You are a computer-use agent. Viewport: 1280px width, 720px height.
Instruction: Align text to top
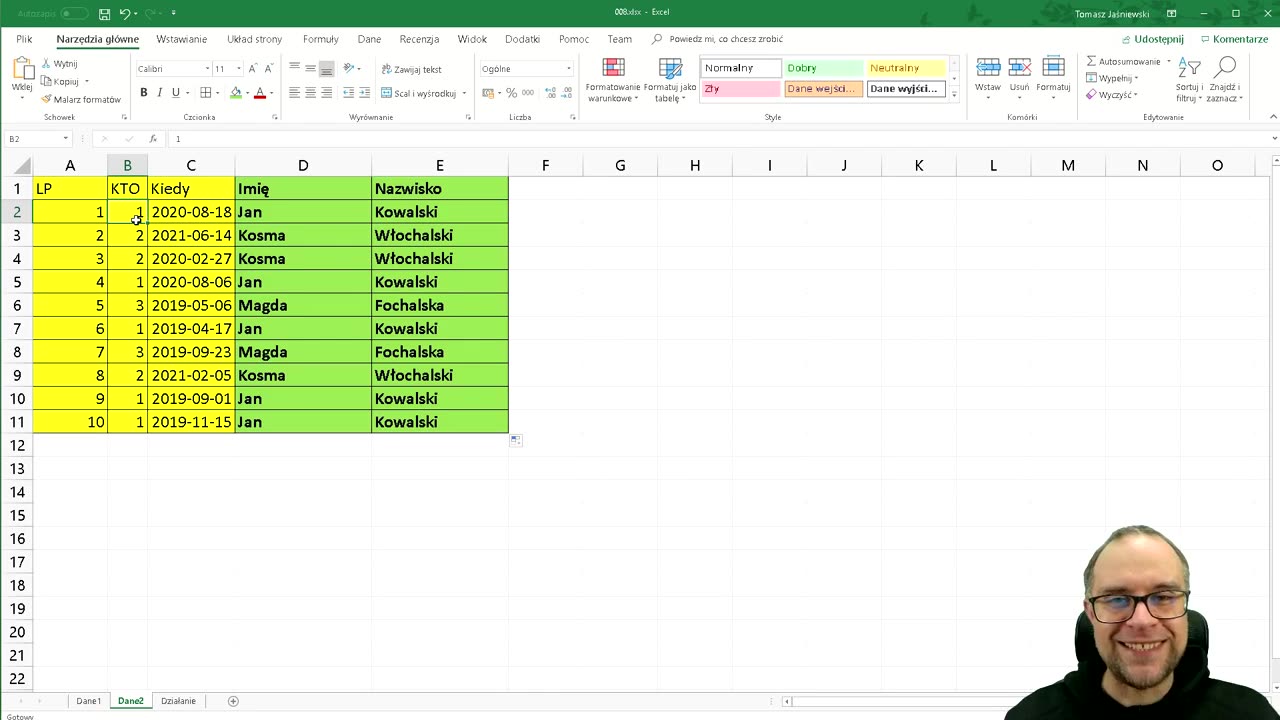coord(294,68)
